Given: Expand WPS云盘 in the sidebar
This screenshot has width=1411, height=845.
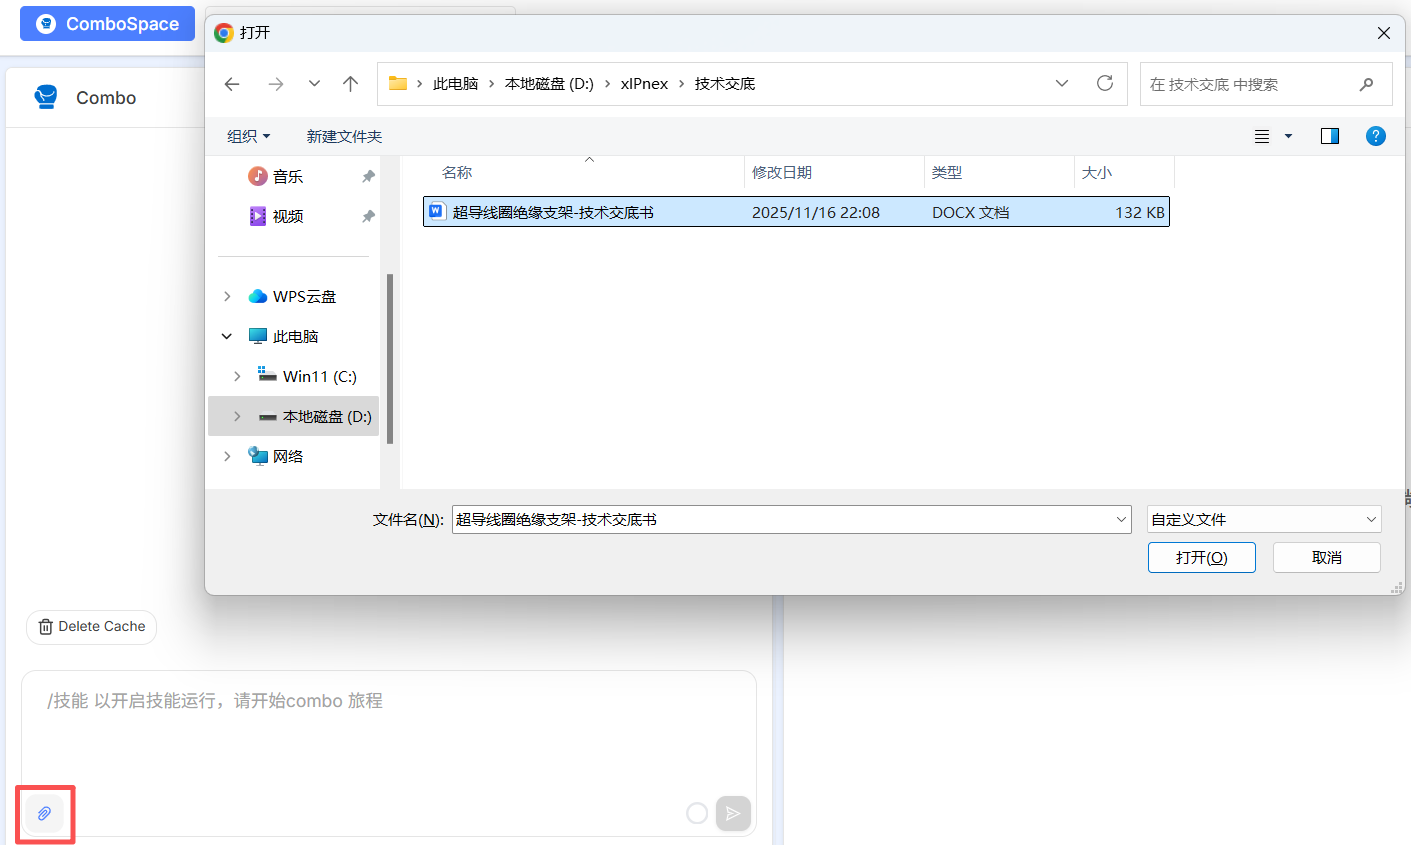Looking at the screenshot, I should [225, 296].
